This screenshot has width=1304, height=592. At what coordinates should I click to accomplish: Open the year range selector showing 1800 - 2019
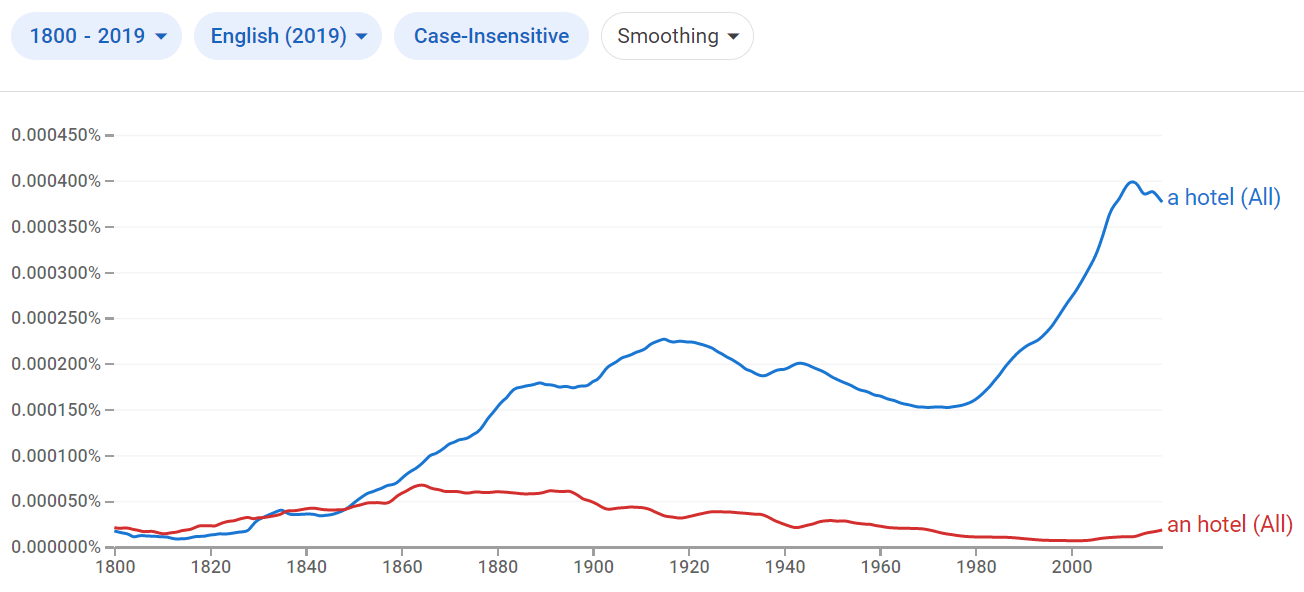[96, 35]
